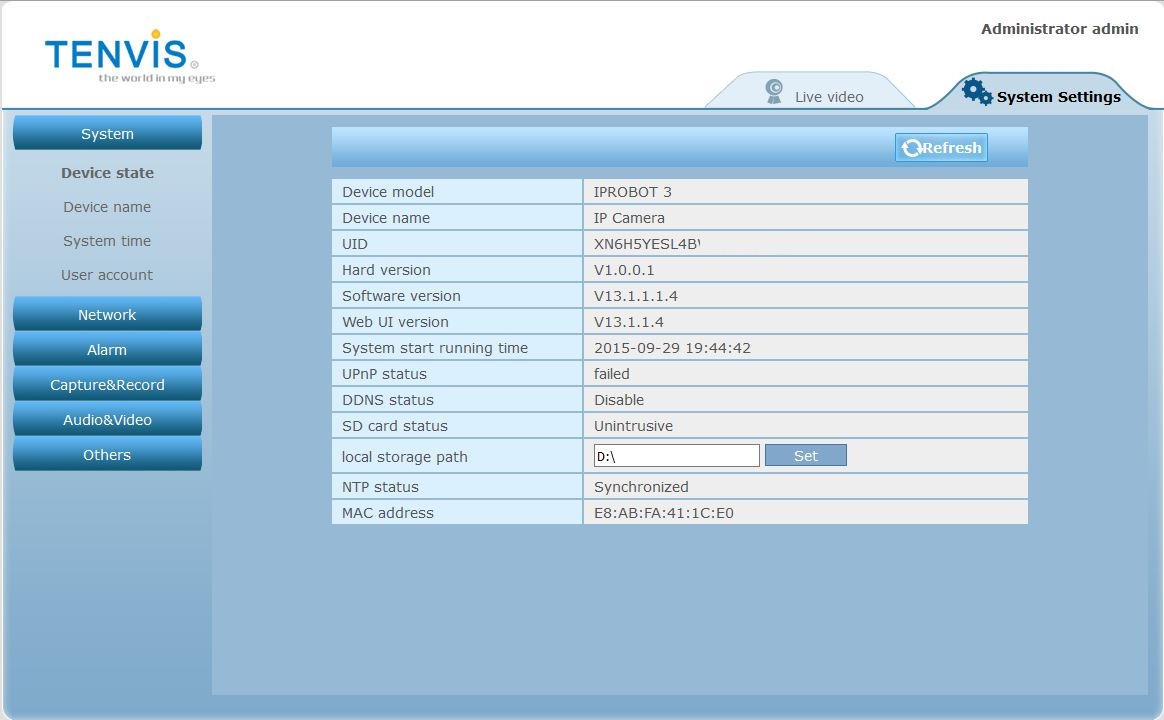Expand the Audio&Video section
The image size is (1164, 720).
tap(107, 420)
